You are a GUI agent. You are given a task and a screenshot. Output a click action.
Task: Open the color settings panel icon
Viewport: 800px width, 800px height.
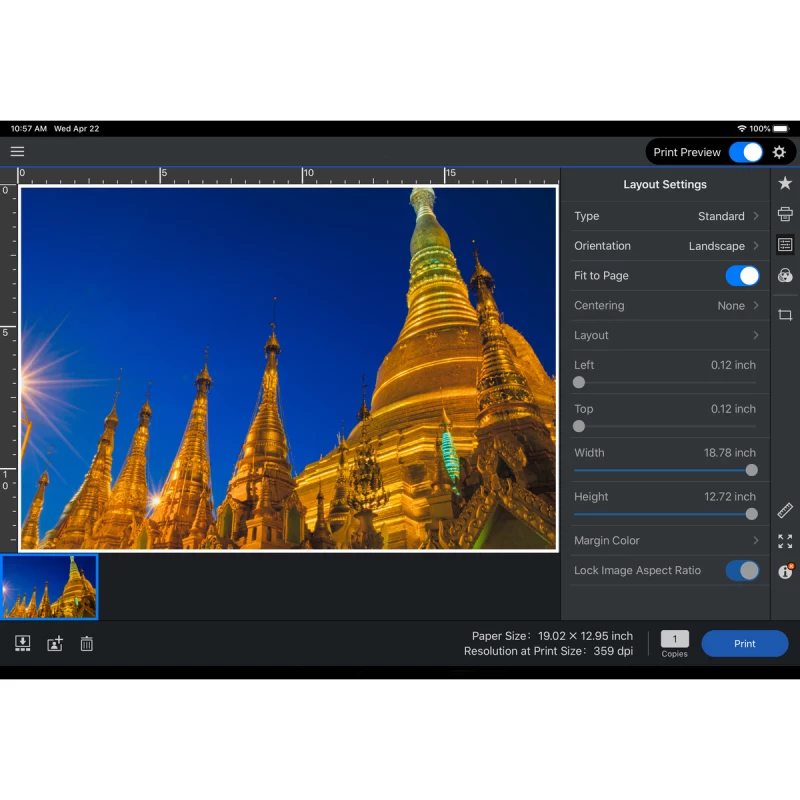click(785, 276)
